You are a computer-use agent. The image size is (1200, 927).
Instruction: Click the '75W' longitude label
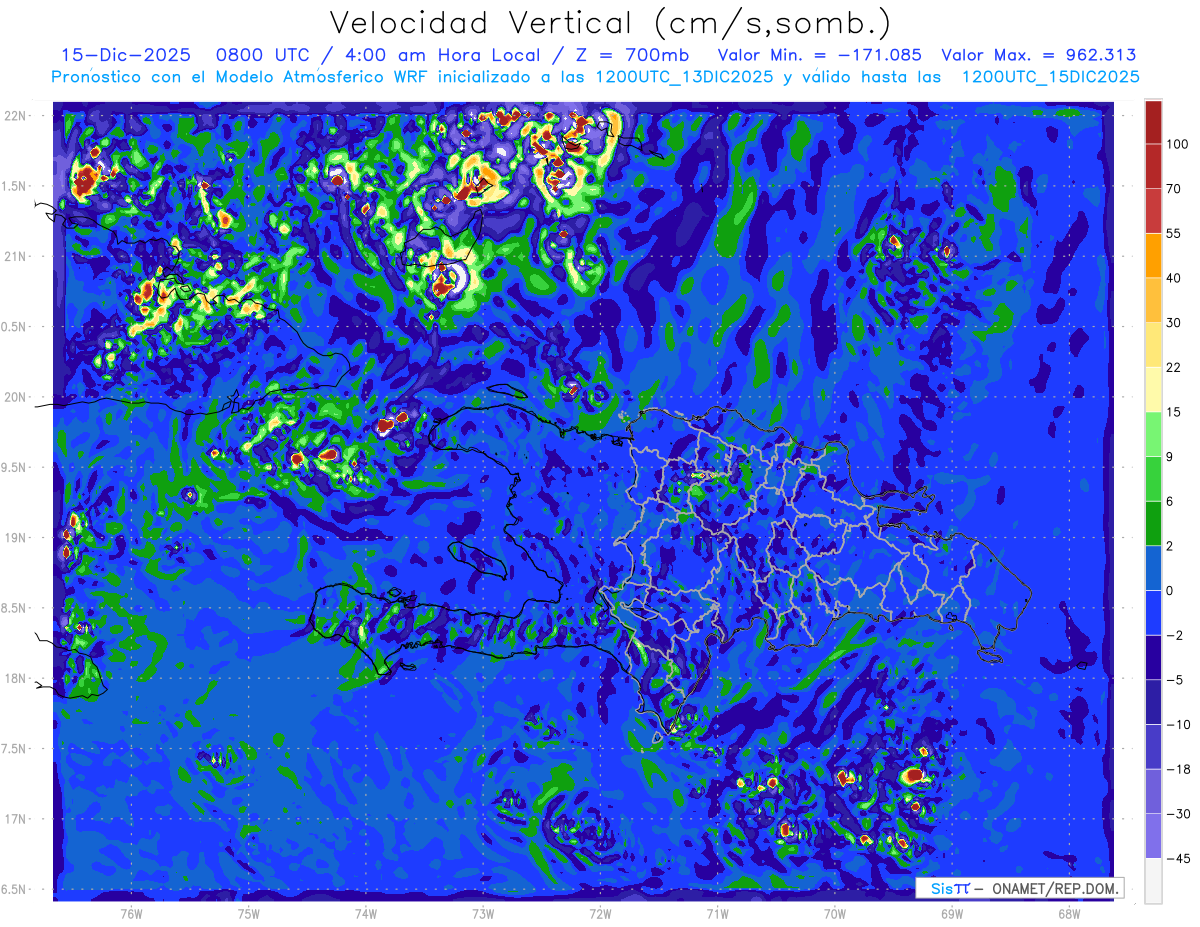pos(248,914)
